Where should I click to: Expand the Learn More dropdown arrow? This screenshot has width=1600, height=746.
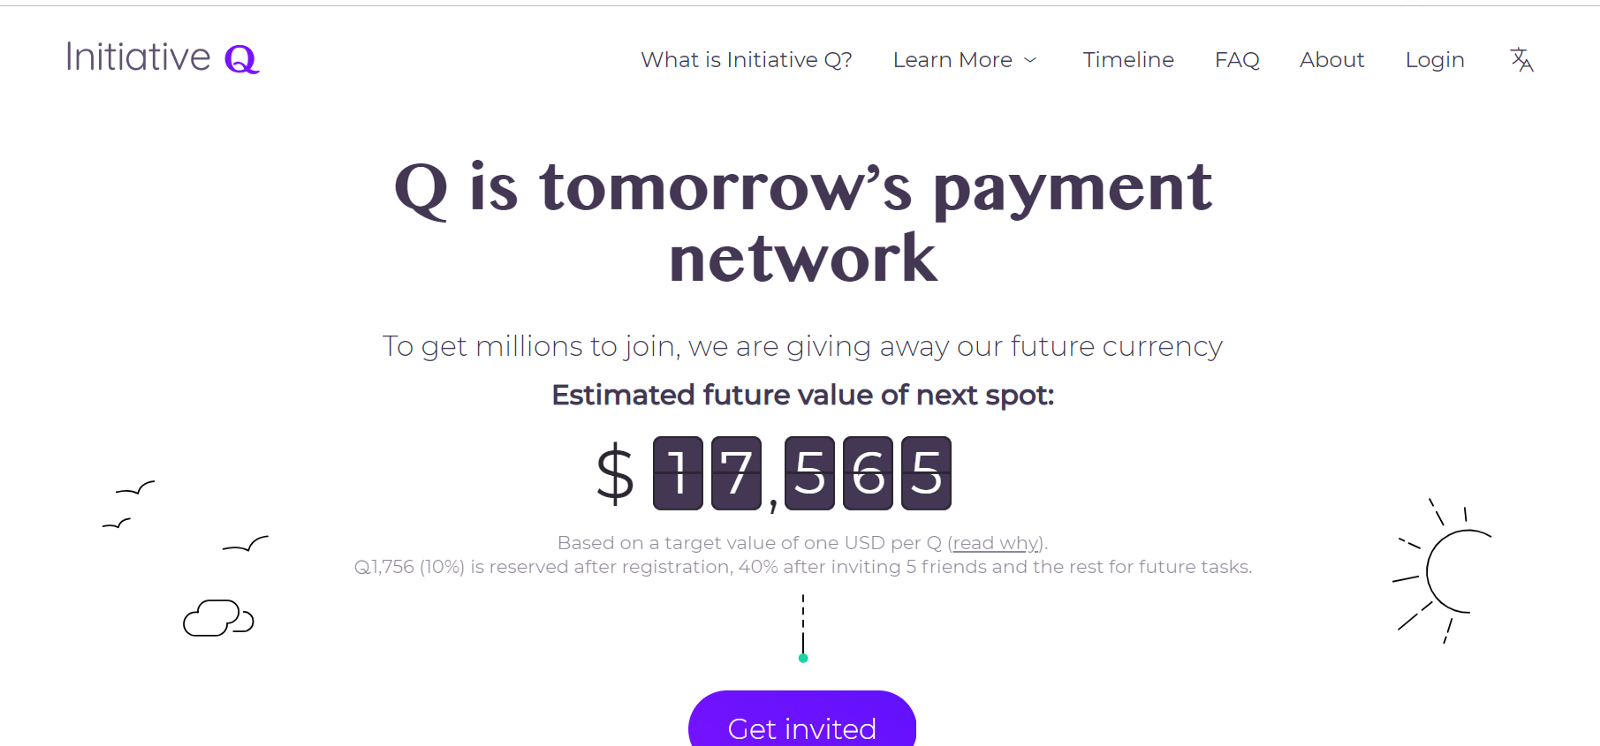pos(1031,61)
